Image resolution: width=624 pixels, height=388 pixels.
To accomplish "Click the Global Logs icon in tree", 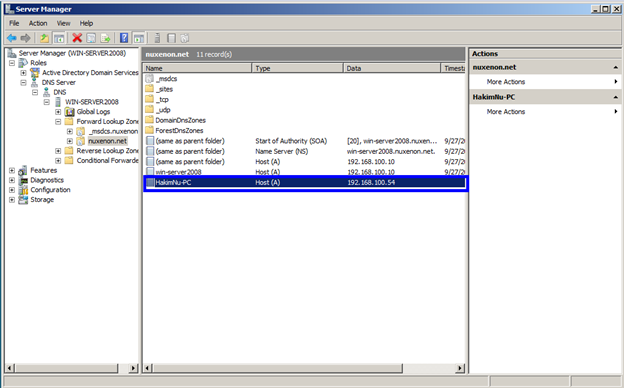I will tap(69, 112).
